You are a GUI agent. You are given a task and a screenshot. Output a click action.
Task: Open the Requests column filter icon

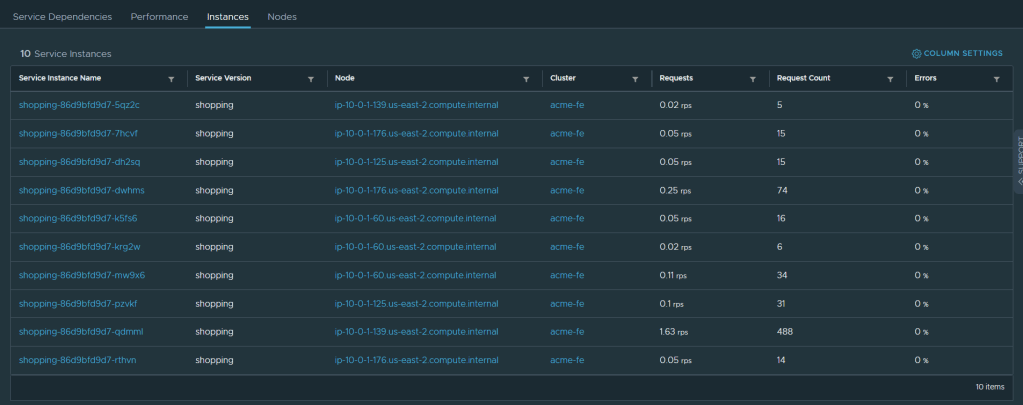(x=752, y=79)
